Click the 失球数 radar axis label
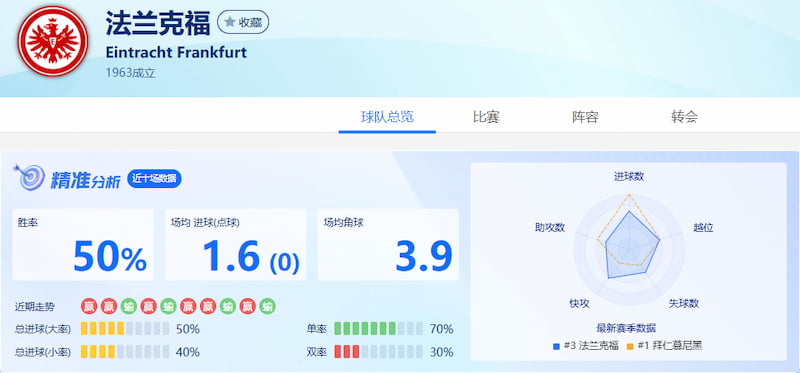 coord(683,304)
